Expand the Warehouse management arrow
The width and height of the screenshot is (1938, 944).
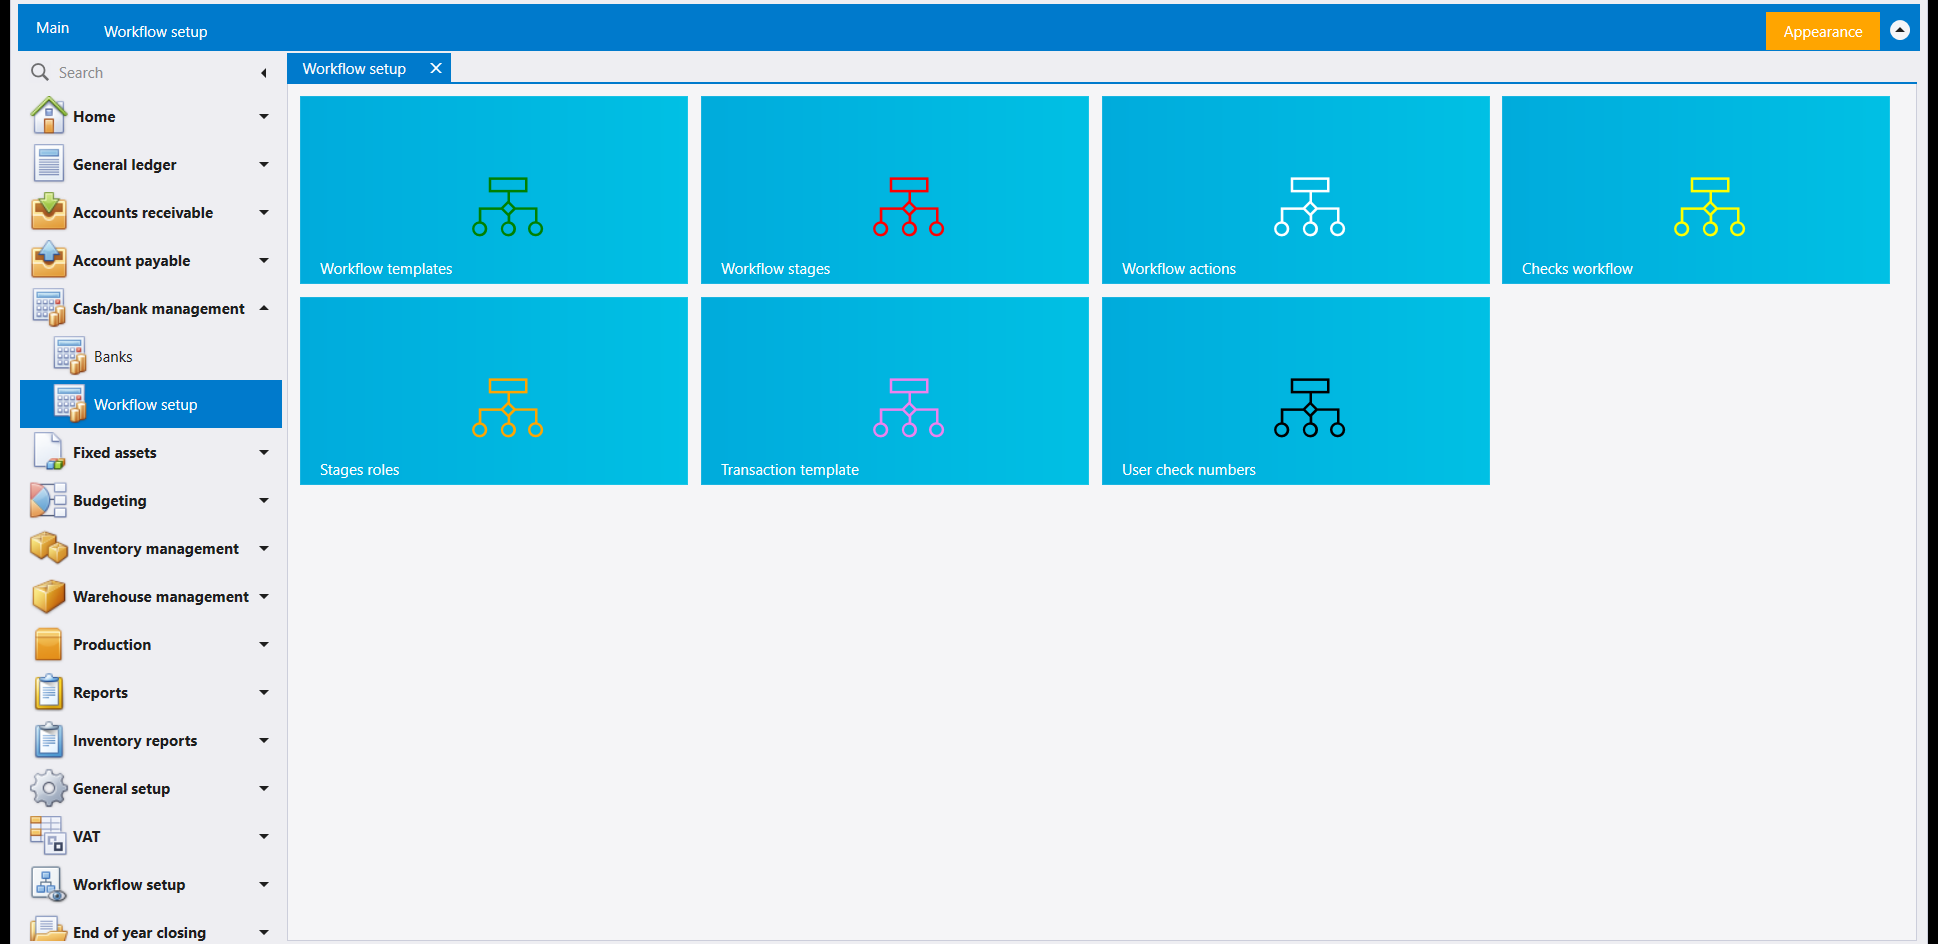pos(264,596)
